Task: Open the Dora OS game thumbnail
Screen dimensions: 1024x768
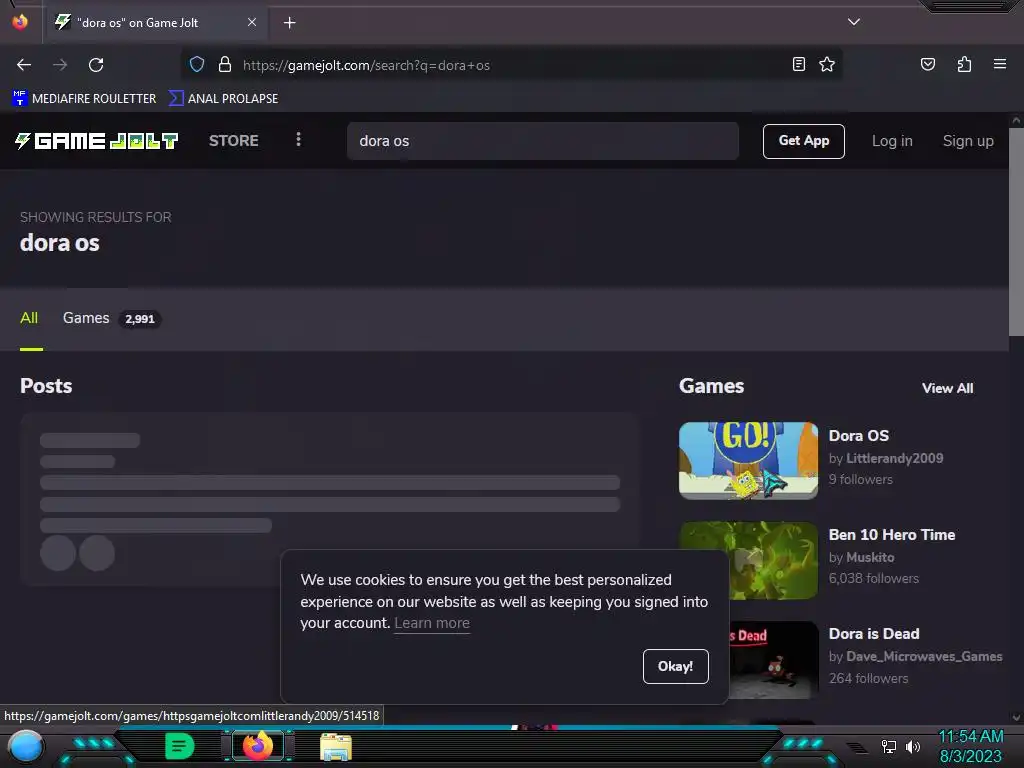Action: [x=748, y=460]
